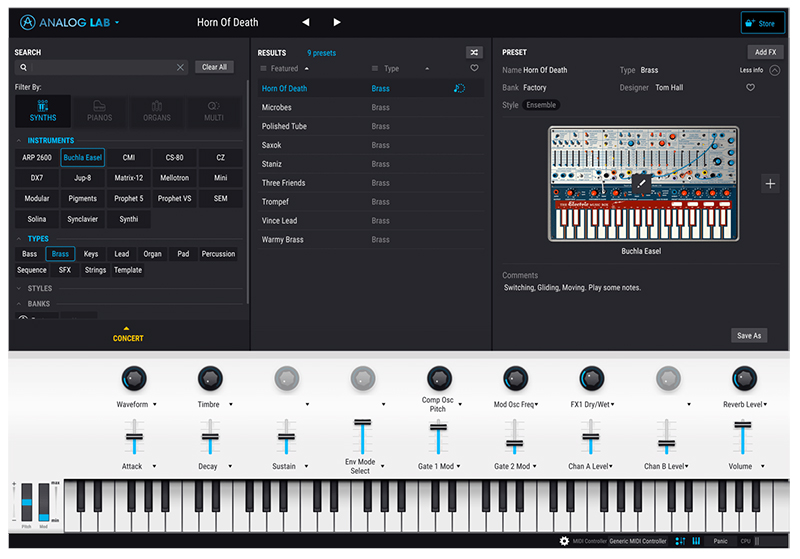
Task: Click the Mod Osc Freq knob
Action: tap(515, 379)
